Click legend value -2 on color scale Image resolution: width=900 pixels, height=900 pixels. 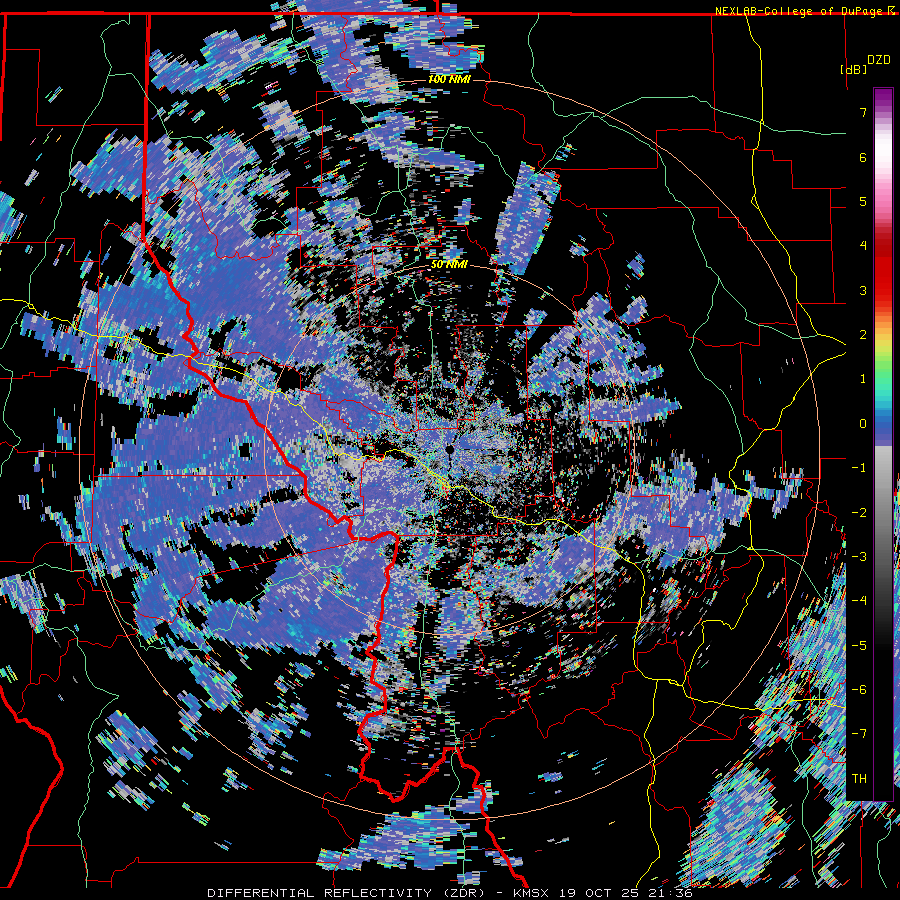click(x=859, y=513)
